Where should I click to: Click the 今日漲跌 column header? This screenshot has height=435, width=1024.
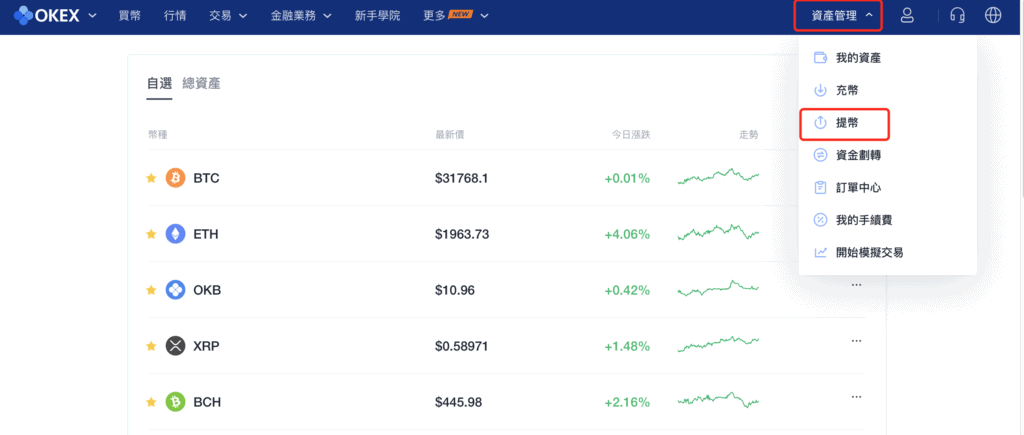pos(631,135)
